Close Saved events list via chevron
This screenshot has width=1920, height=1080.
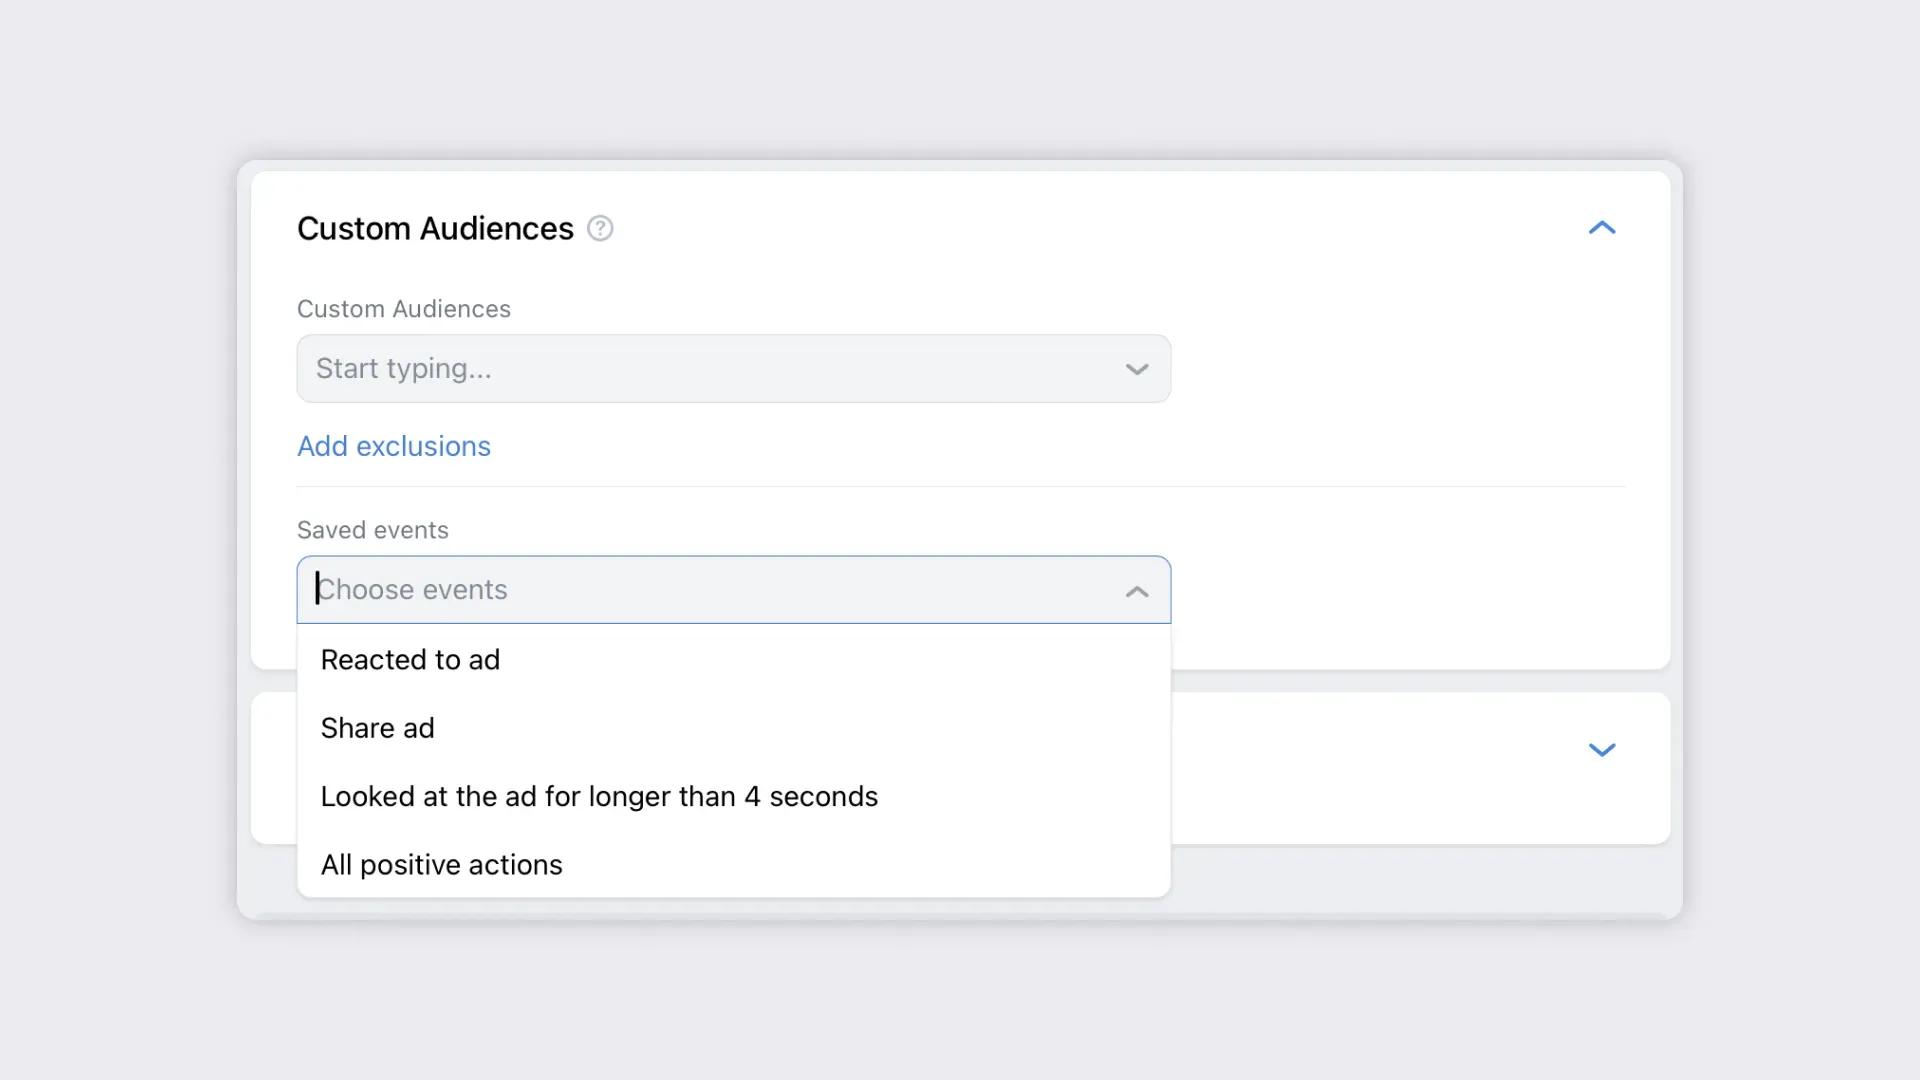(1137, 591)
